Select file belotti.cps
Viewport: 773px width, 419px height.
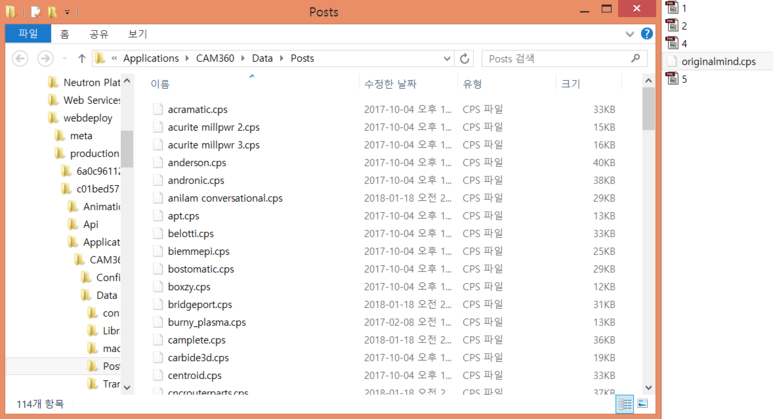190,234
